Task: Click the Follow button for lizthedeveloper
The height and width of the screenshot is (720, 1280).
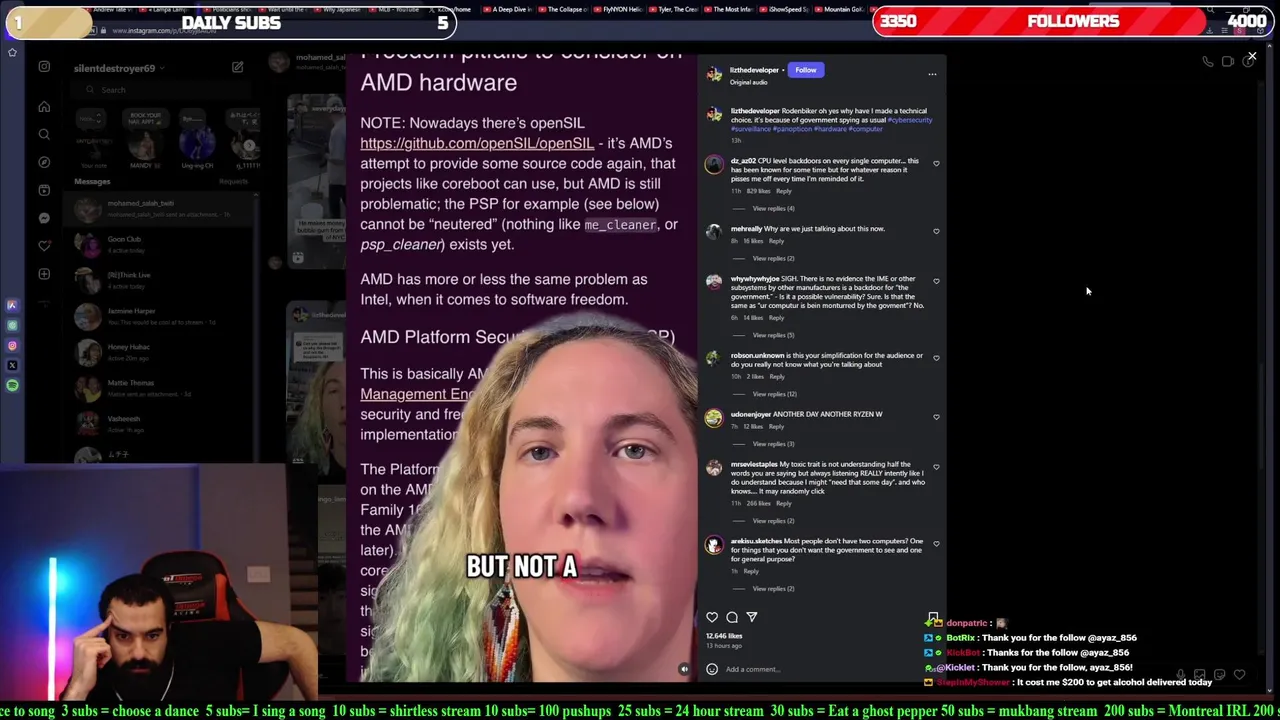Action: coord(806,70)
